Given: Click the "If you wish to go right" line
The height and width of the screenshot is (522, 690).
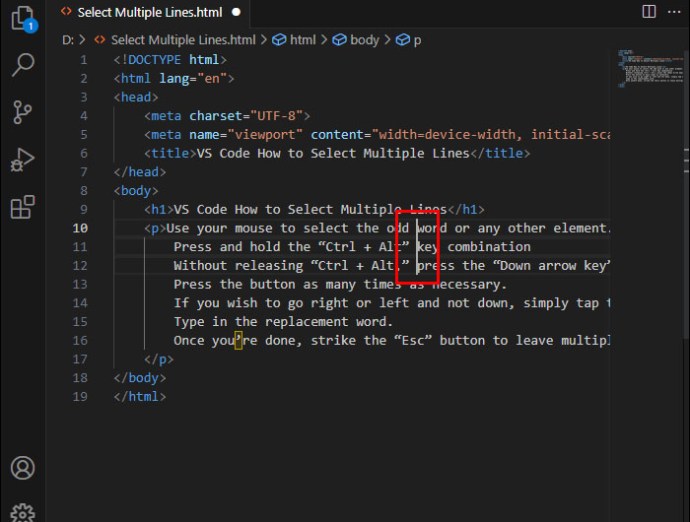Looking at the screenshot, I should [392, 303].
